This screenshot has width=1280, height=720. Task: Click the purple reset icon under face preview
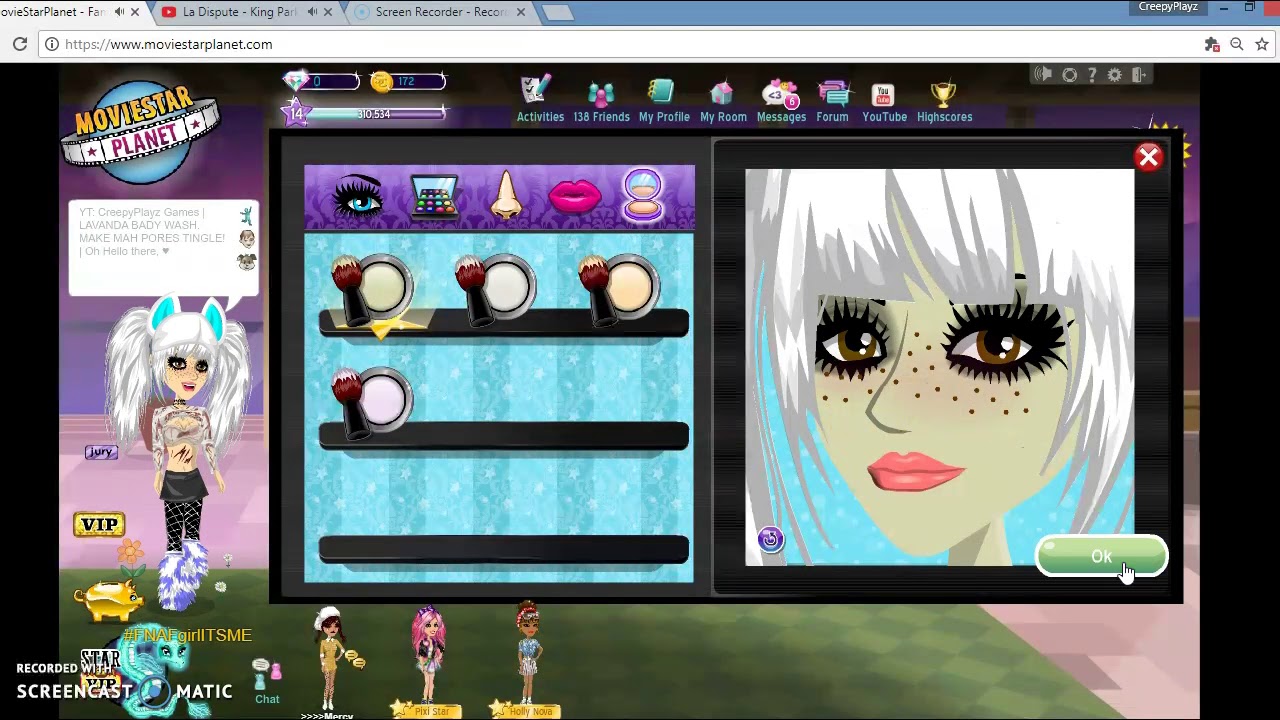[770, 540]
